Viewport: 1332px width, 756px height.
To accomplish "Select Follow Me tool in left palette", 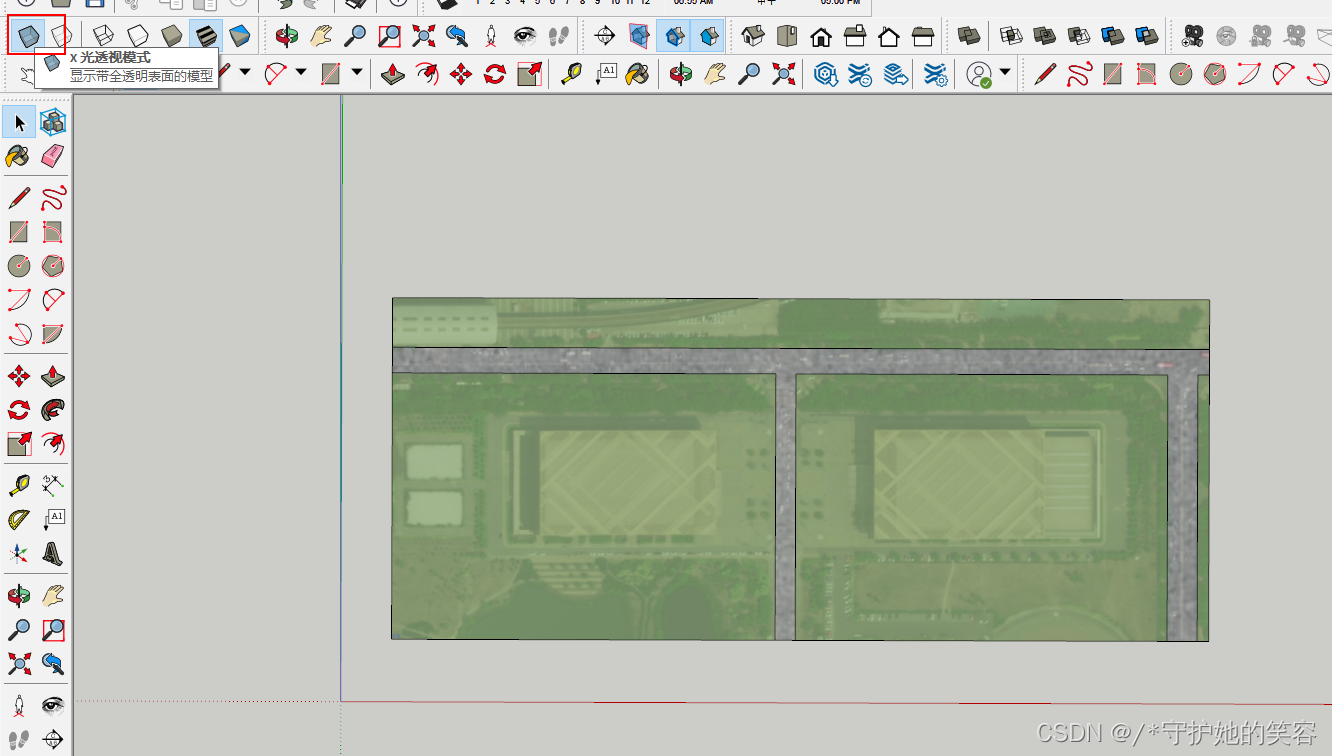I will 53,409.
